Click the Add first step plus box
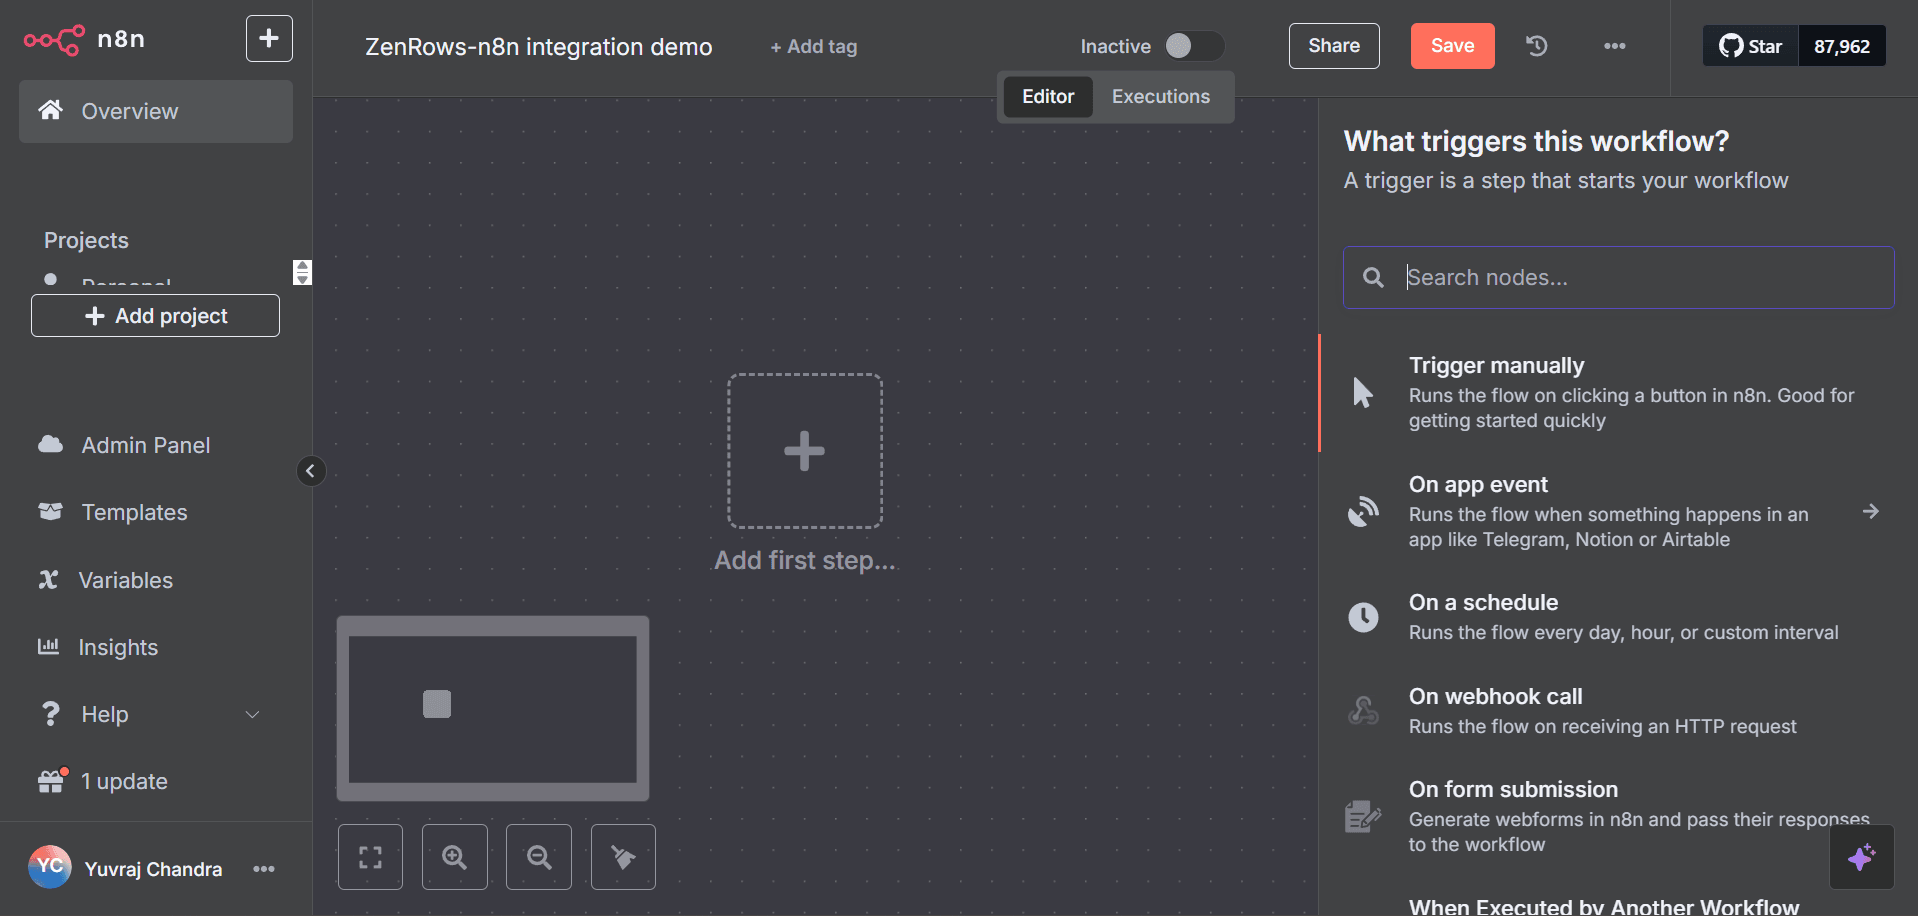The width and height of the screenshot is (1918, 916). click(x=805, y=451)
